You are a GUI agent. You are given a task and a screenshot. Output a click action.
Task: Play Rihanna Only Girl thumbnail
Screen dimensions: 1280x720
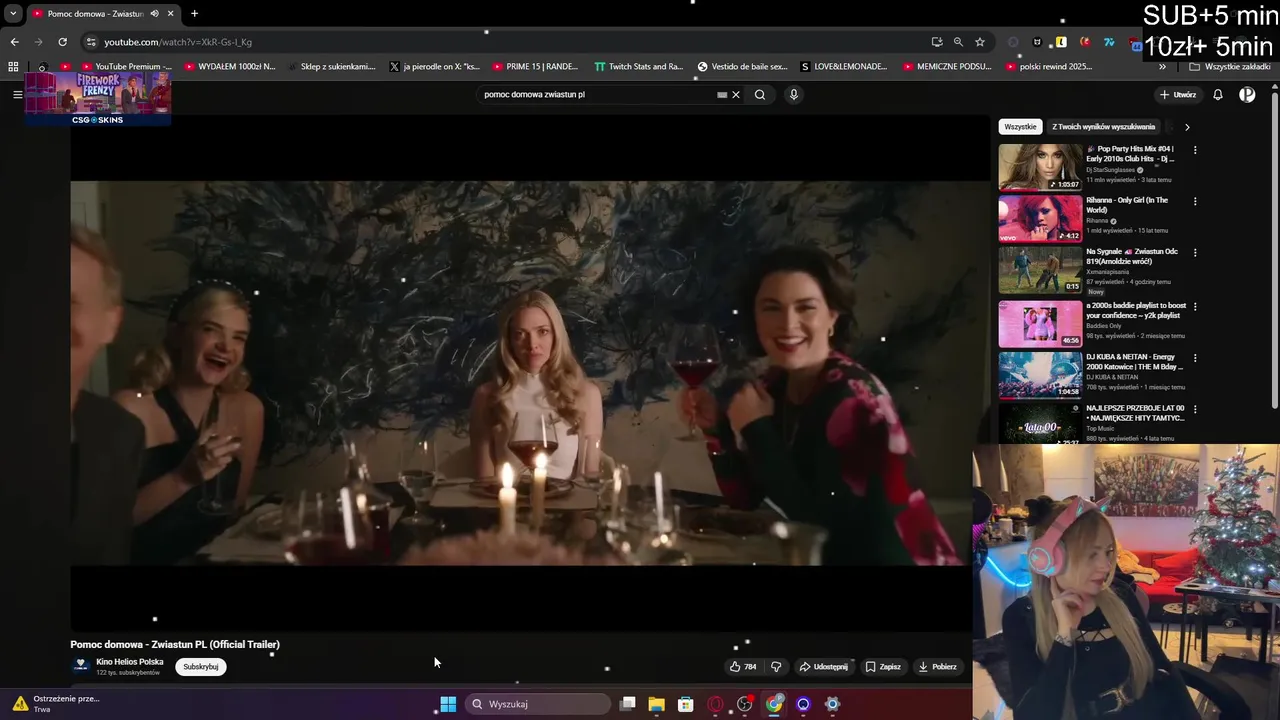[1040, 218]
